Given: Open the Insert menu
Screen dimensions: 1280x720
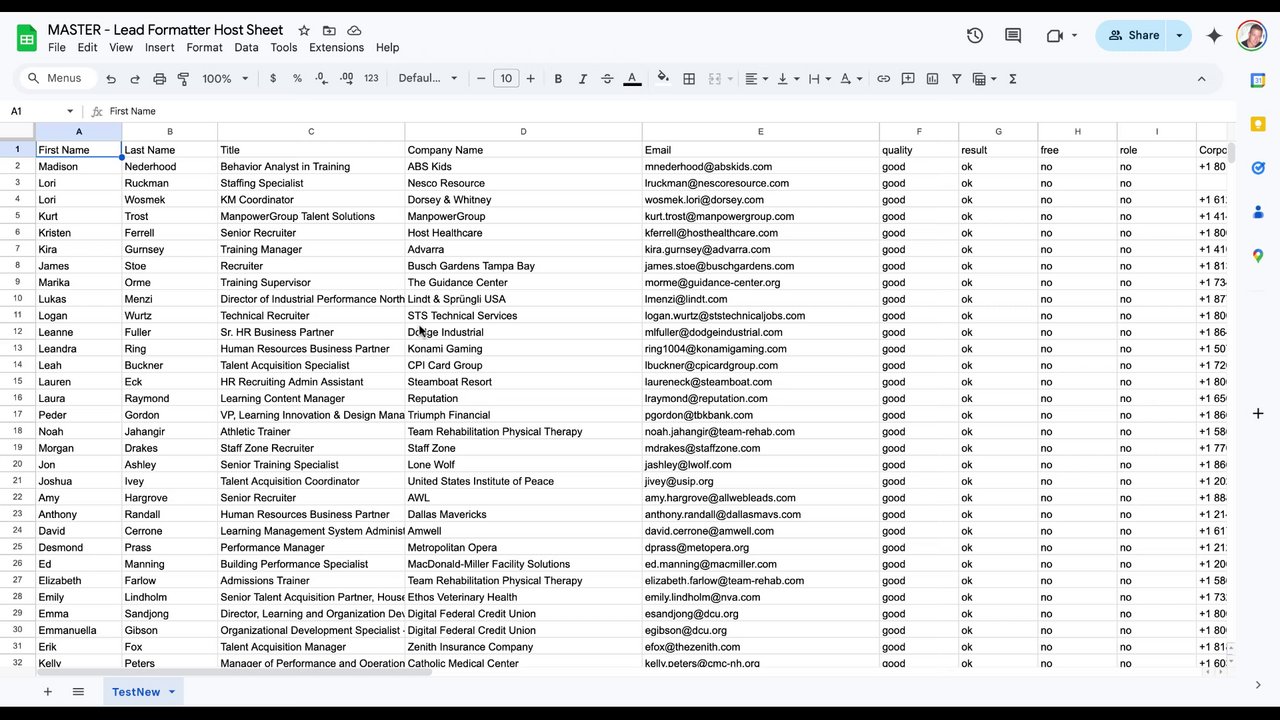Looking at the screenshot, I should pos(160,47).
